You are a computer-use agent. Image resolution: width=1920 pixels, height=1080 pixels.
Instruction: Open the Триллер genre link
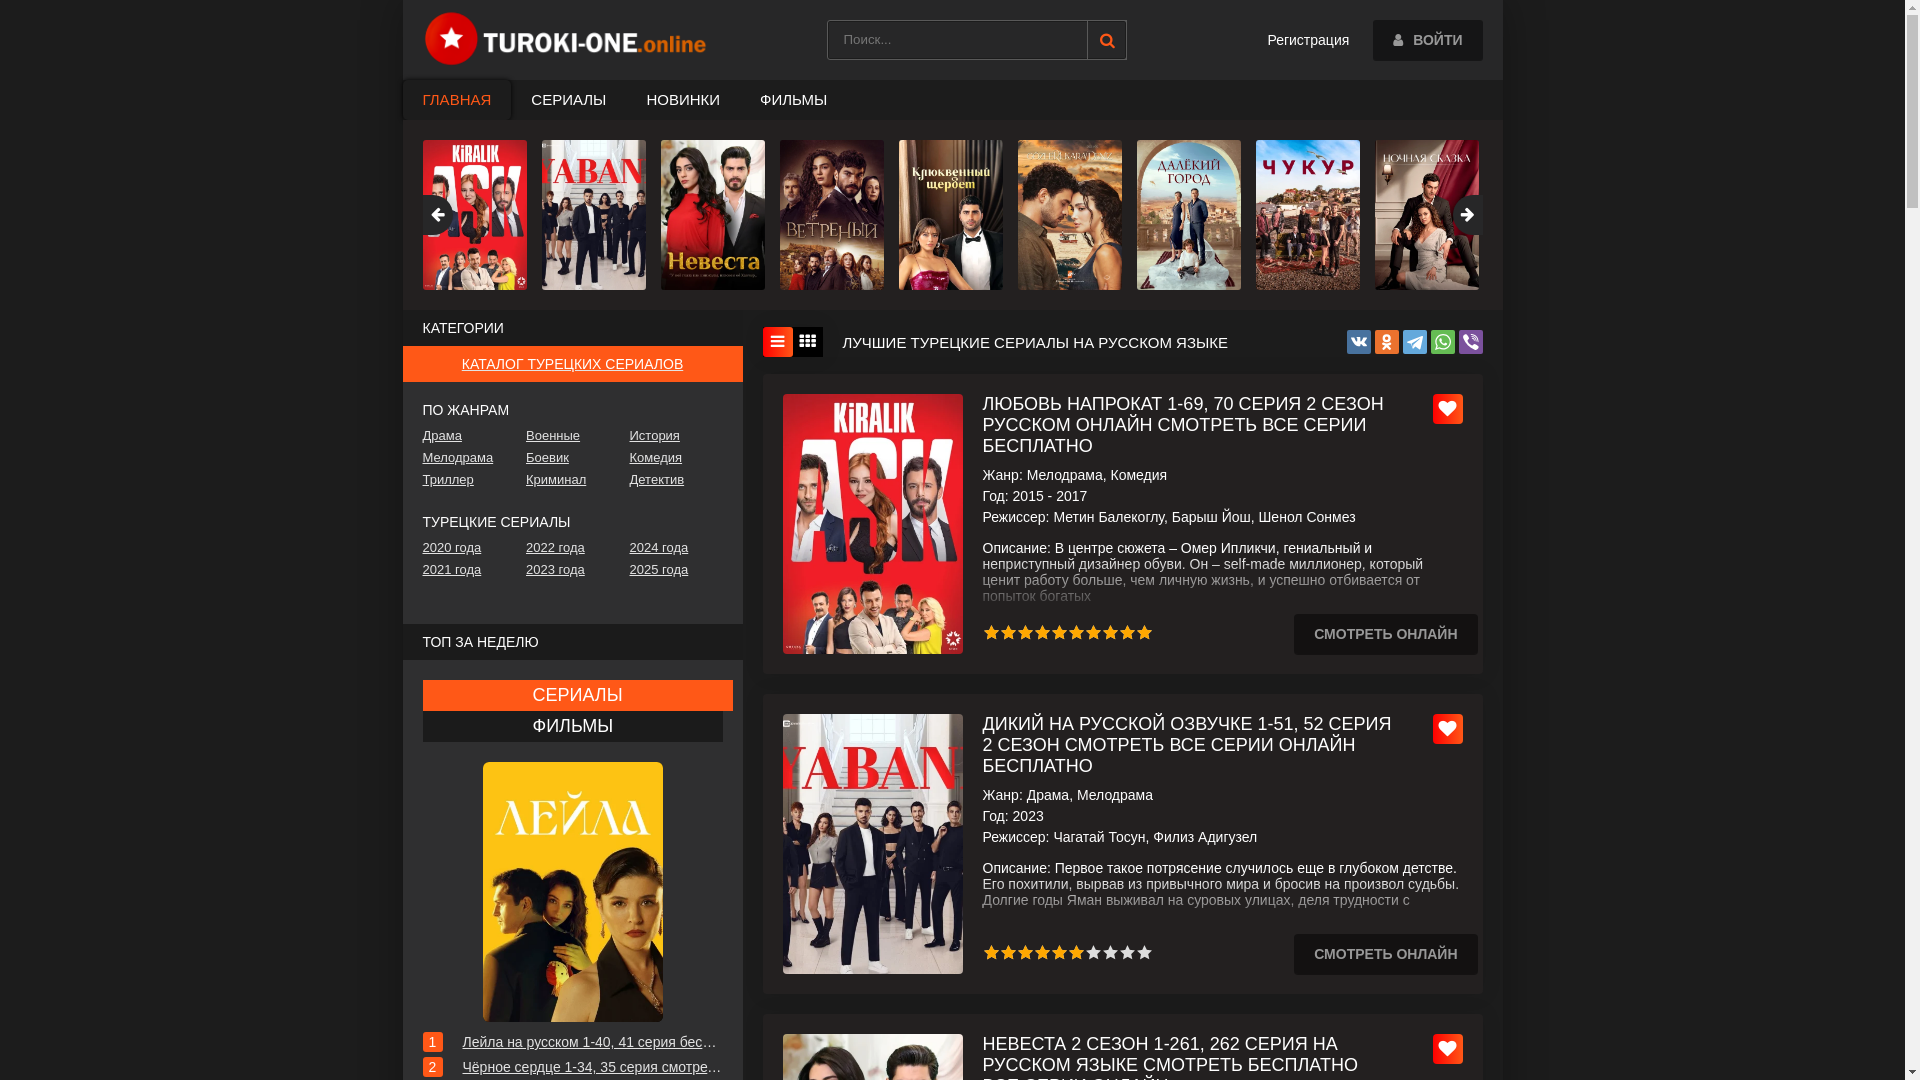pyautogui.click(x=447, y=480)
